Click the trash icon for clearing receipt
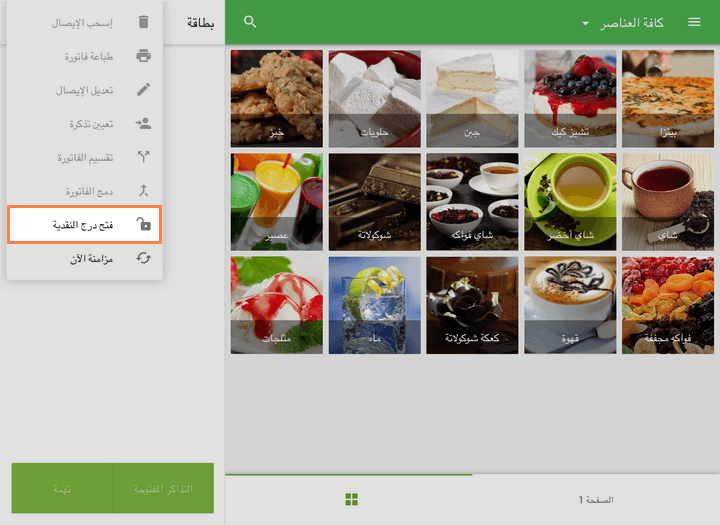The image size is (720, 525). (144, 22)
